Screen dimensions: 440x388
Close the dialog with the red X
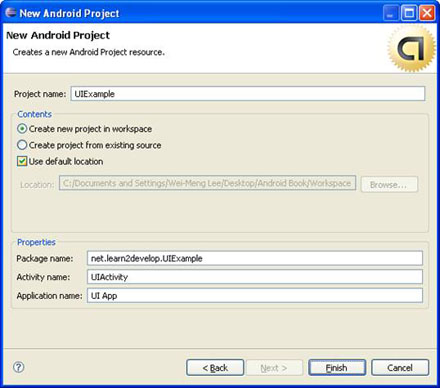[427, 13]
